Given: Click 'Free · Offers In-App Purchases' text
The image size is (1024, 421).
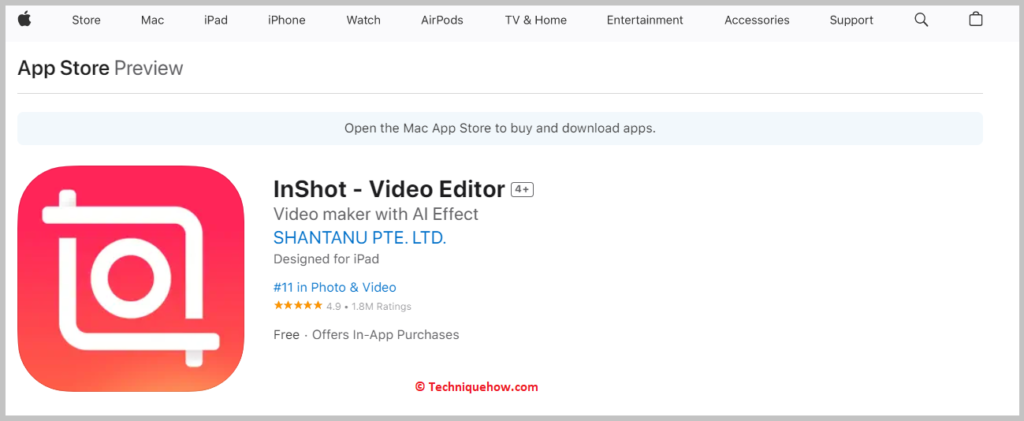Looking at the screenshot, I should pyautogui.click(x=366, y=335).
